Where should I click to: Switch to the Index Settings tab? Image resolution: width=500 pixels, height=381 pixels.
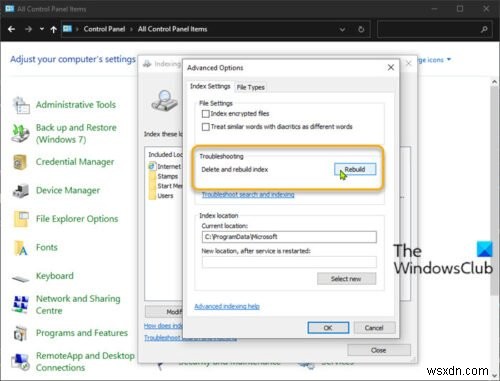(x=210, y=86)
